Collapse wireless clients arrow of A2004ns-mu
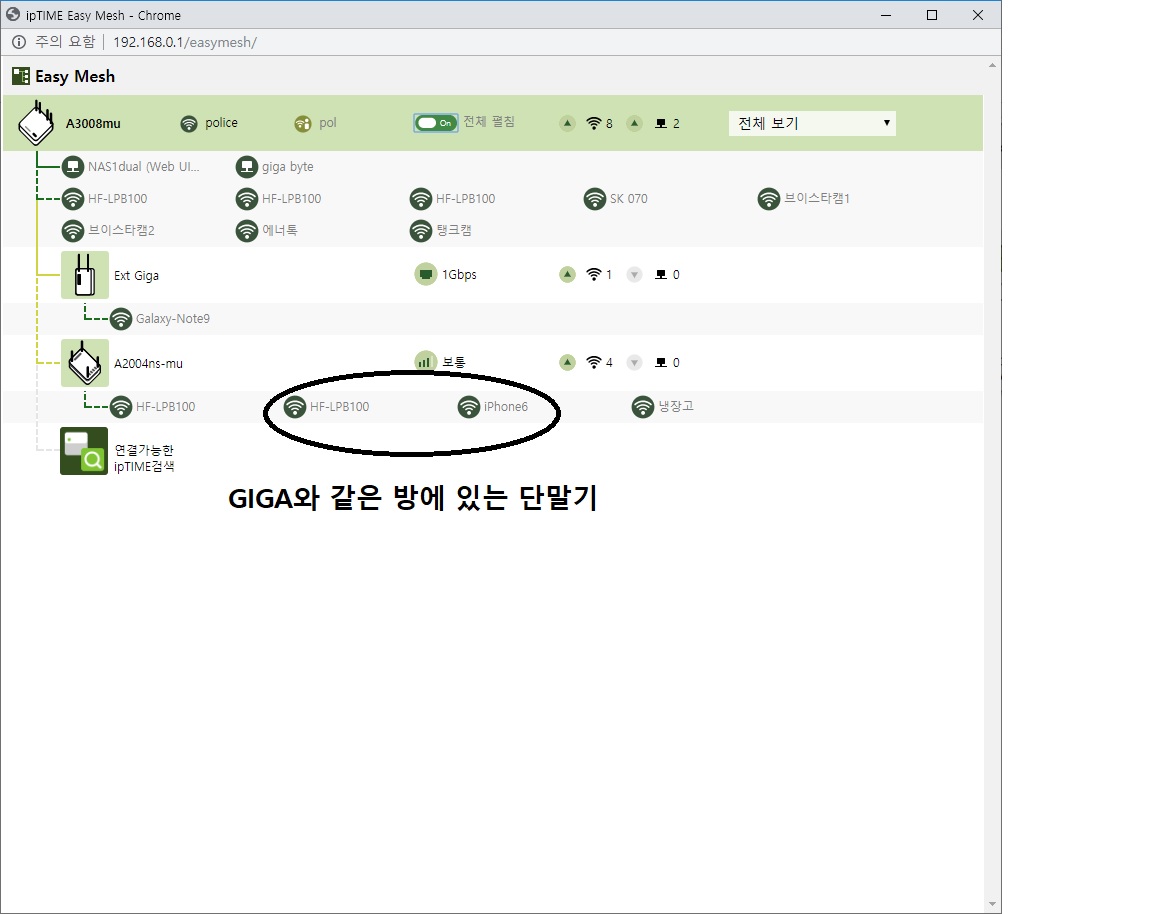 point(567,362)
